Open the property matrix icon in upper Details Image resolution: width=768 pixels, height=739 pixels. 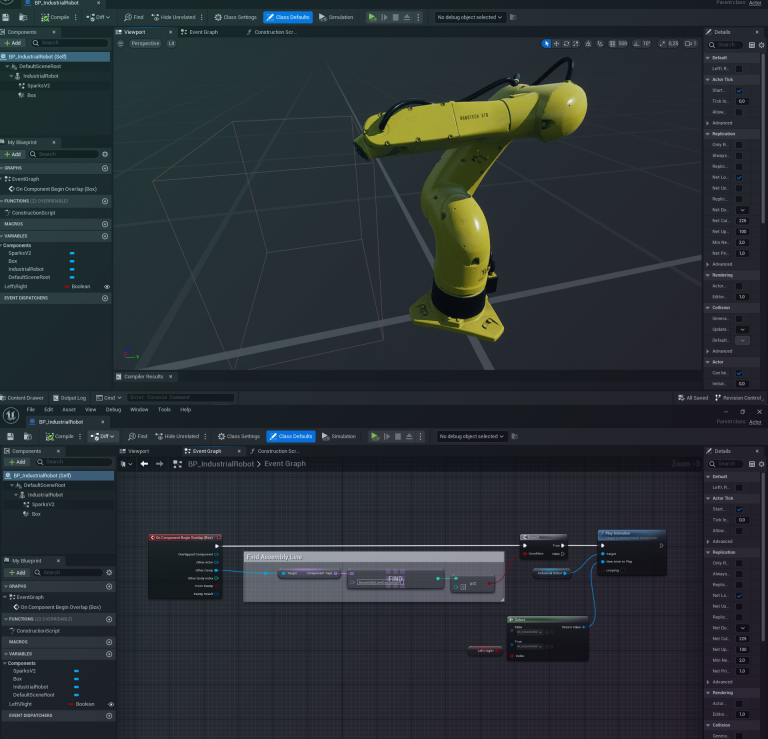point(752,45)
